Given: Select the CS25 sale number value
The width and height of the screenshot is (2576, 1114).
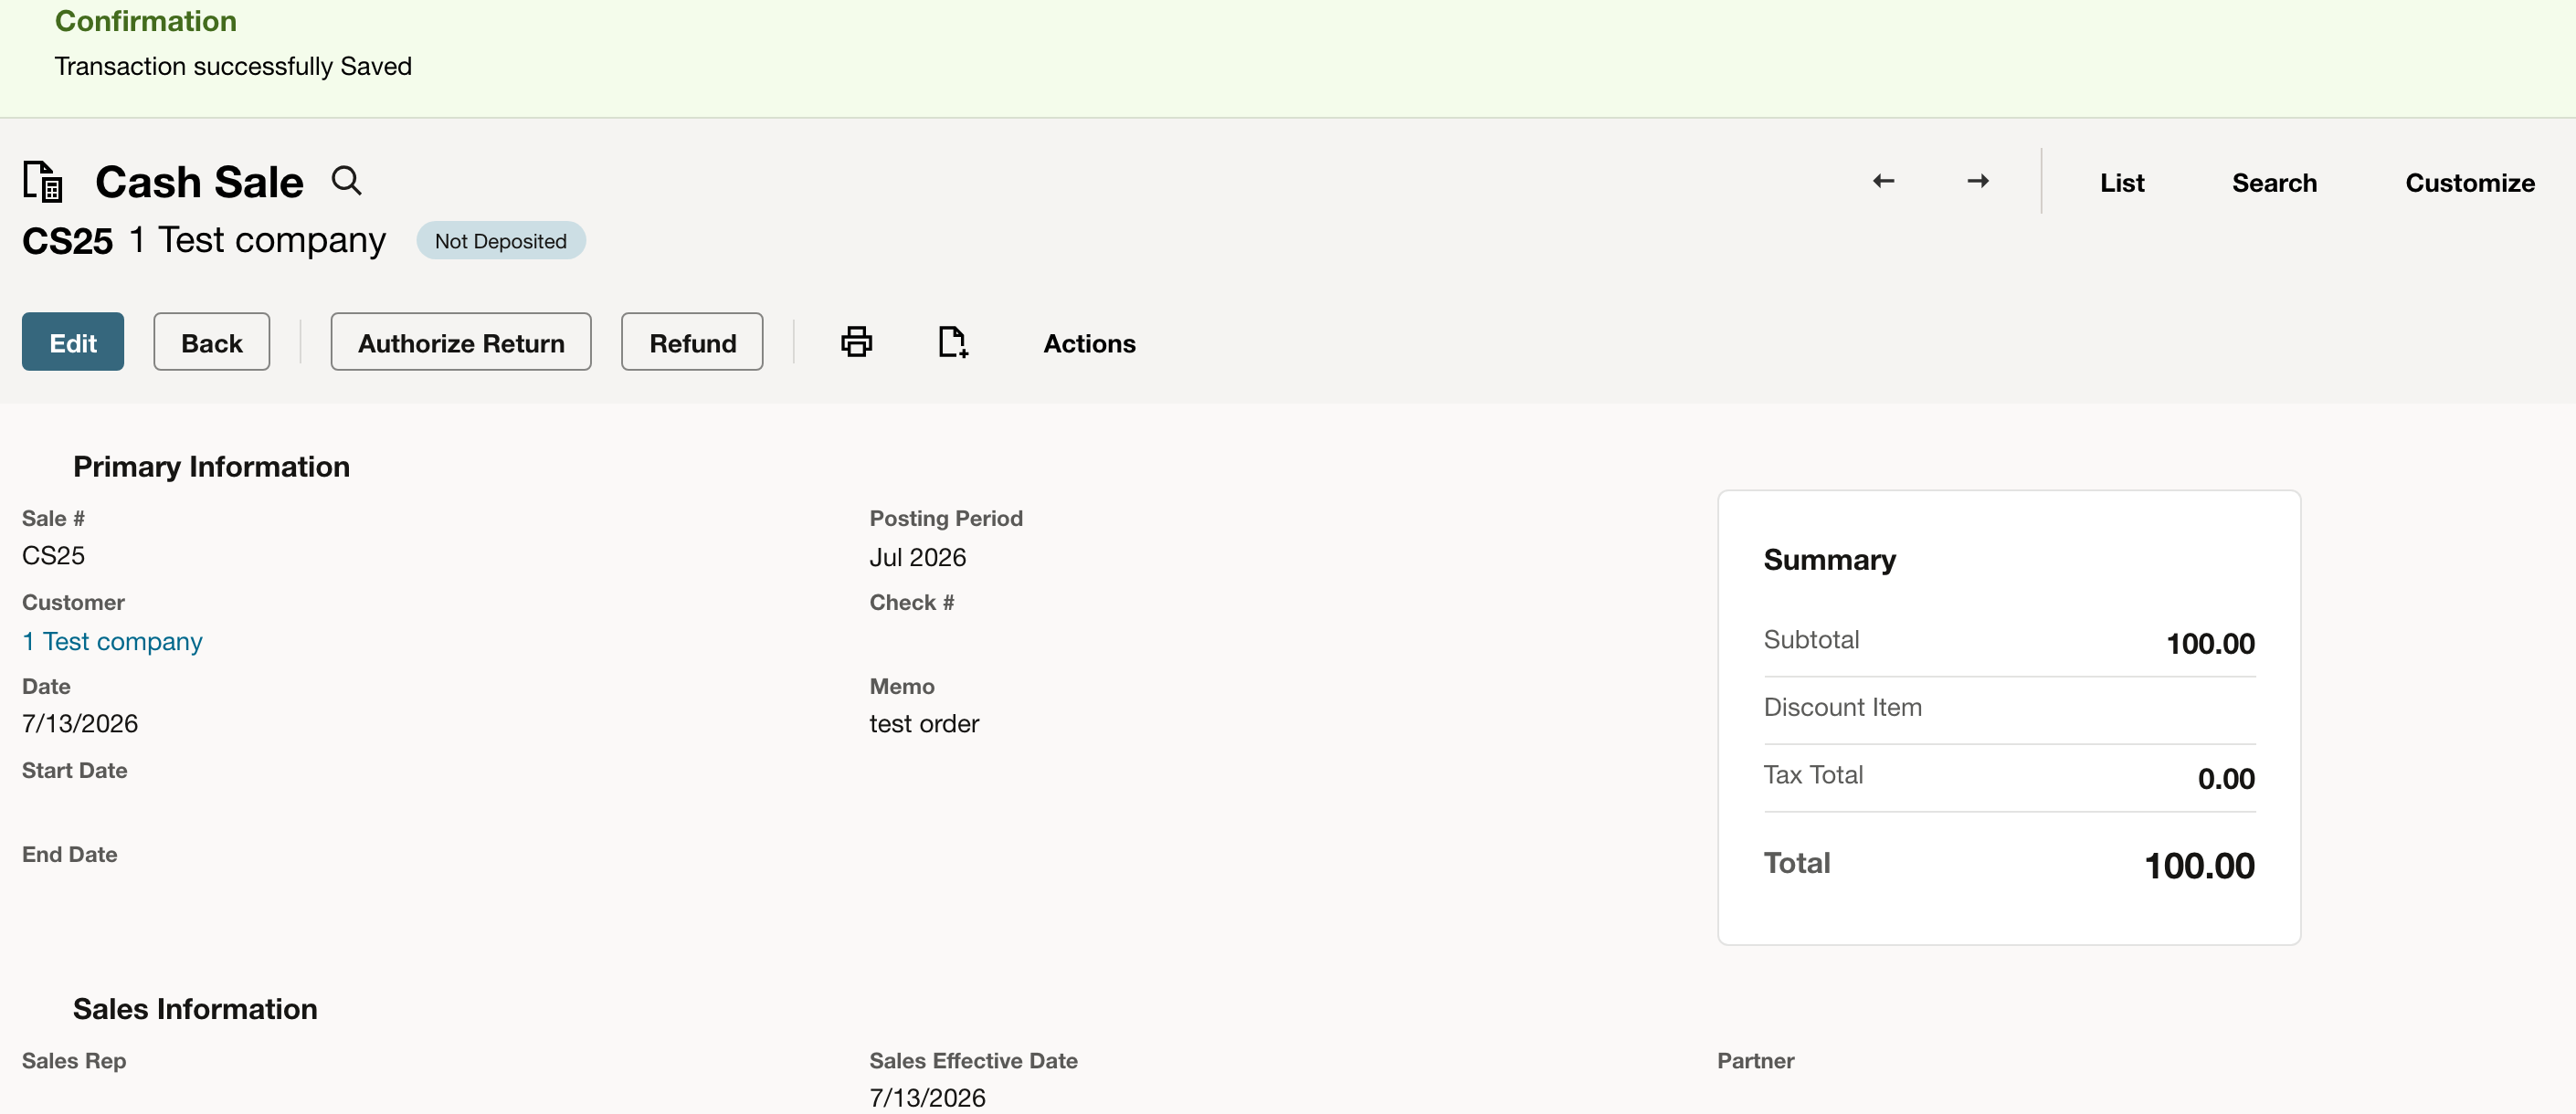Looking at the screenshot, I should coord(53,555).
